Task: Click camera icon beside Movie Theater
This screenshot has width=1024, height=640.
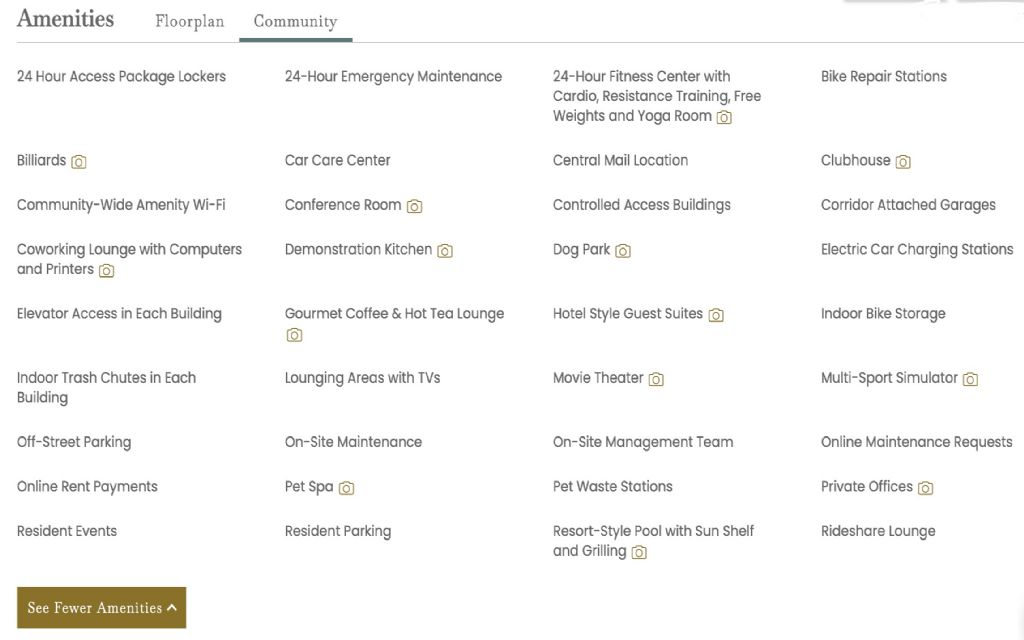Action: (x=656, y=379)
